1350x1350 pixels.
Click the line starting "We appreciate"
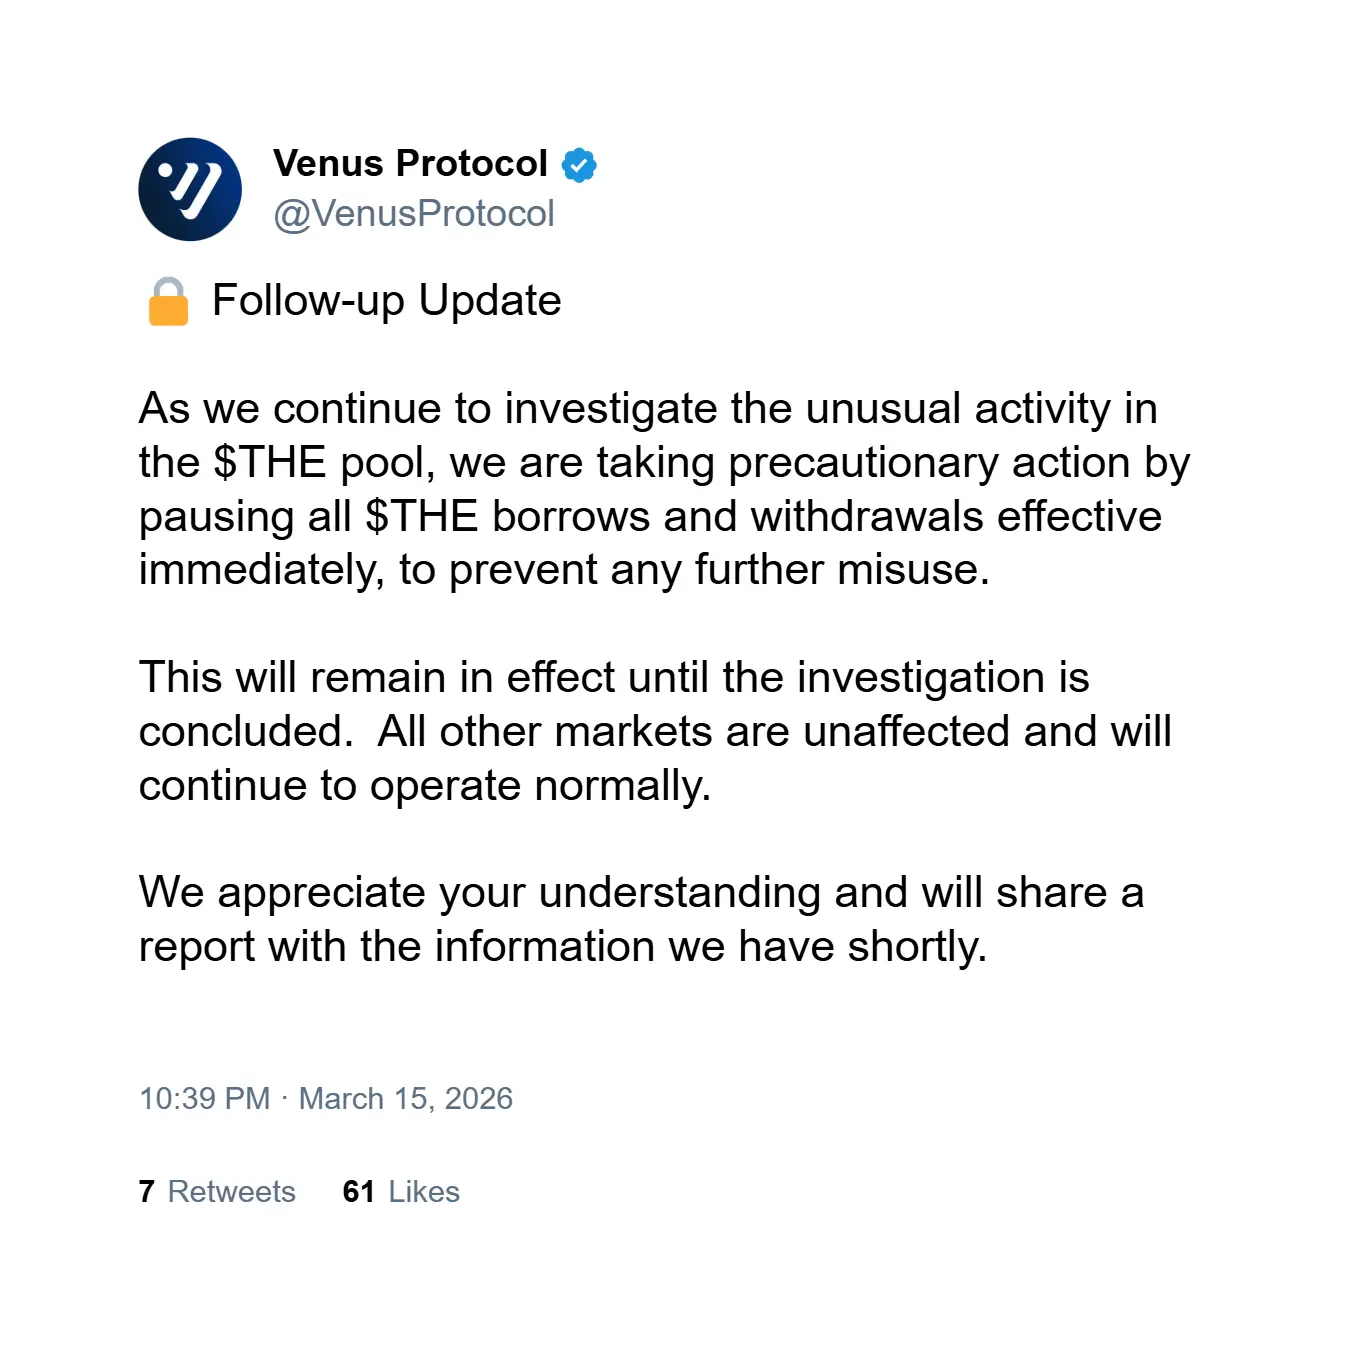[x=641, y=893]
